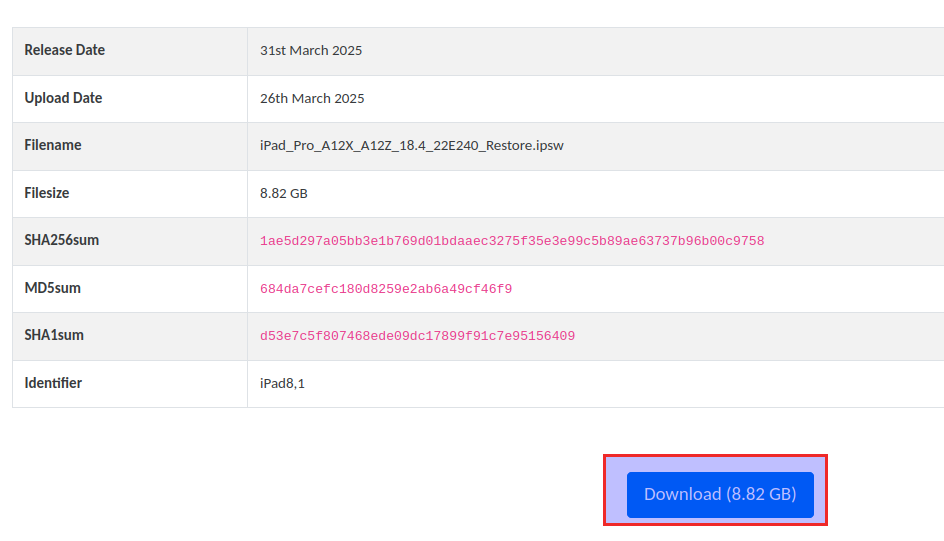Click the 8.82 GB filesize table value

(x=284, y=193)
